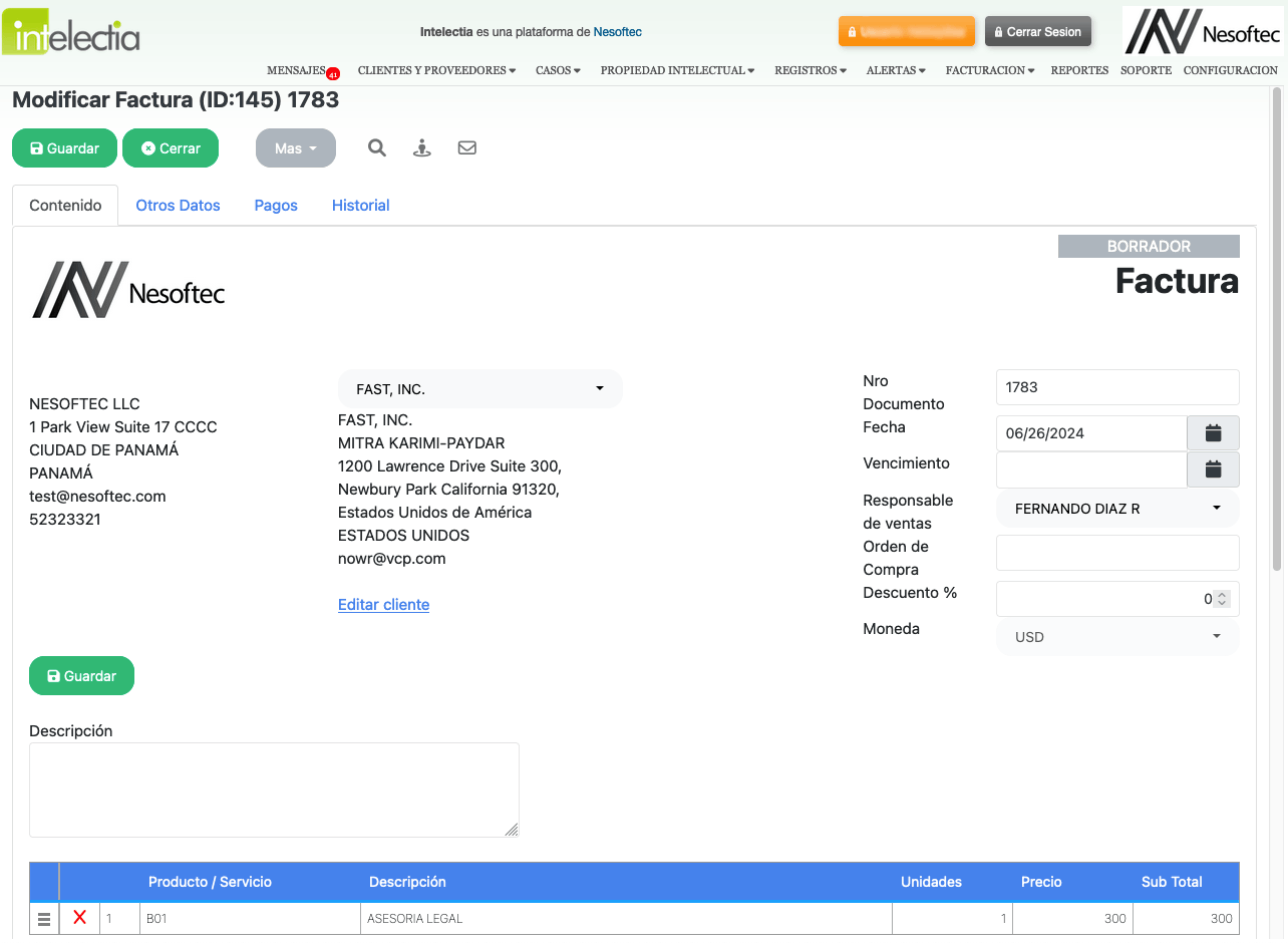Expand the FAST, INC. client dropdown
Viewport: 1288px width, 943px height.
click(480, 389)
